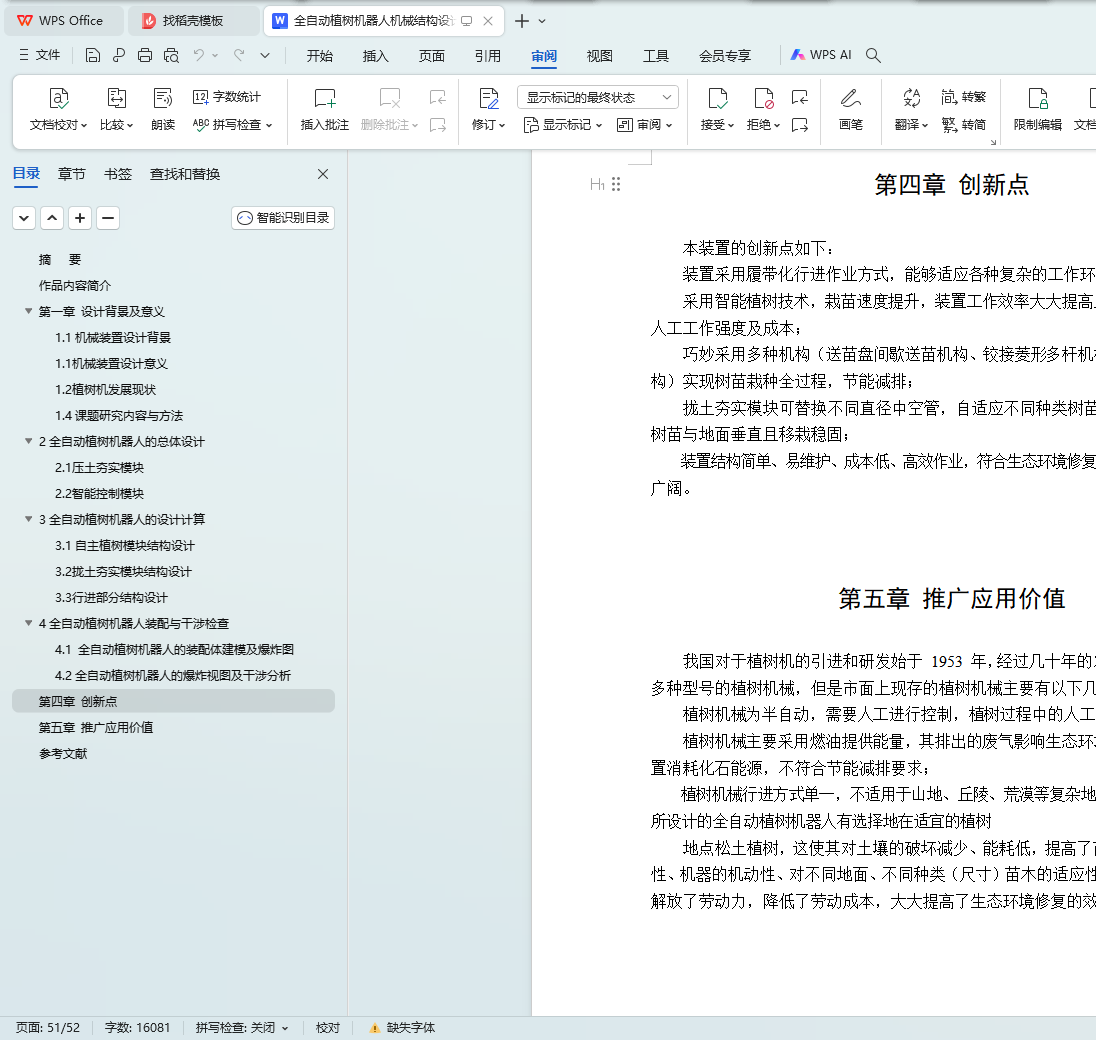Activate the 画笔 pen tool
The width and height of the screenshot is (1096, 1040).
(x=851, y=109)
